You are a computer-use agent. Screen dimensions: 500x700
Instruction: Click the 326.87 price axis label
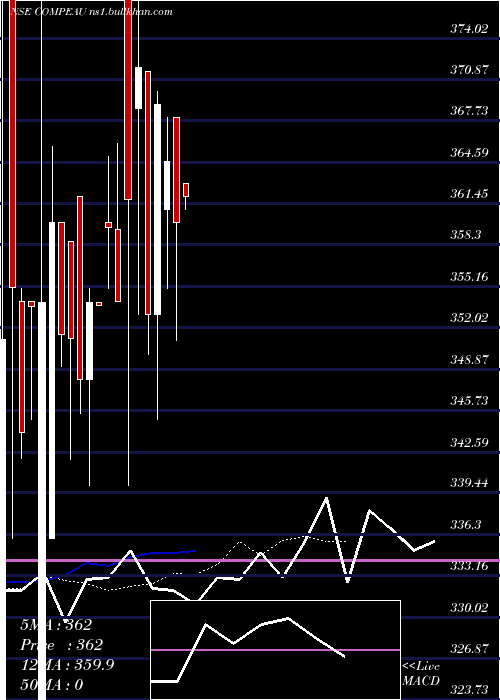click(x=469, y=649)
